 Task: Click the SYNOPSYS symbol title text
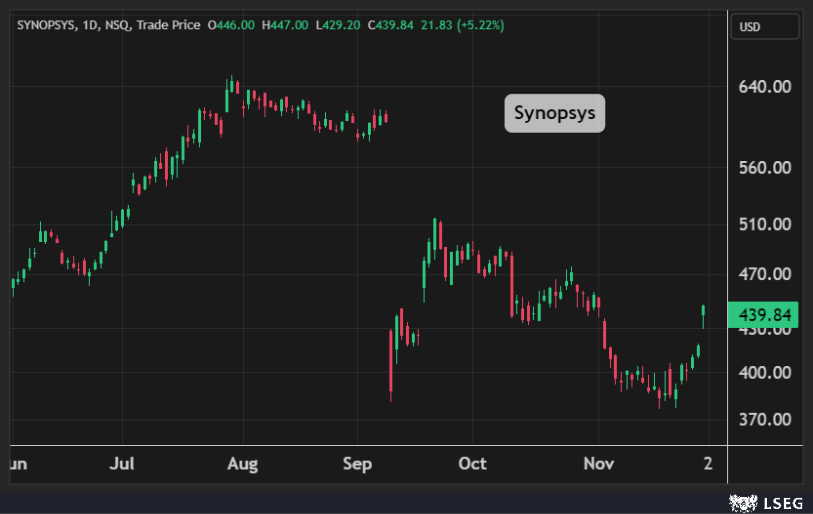coord(50,24)
